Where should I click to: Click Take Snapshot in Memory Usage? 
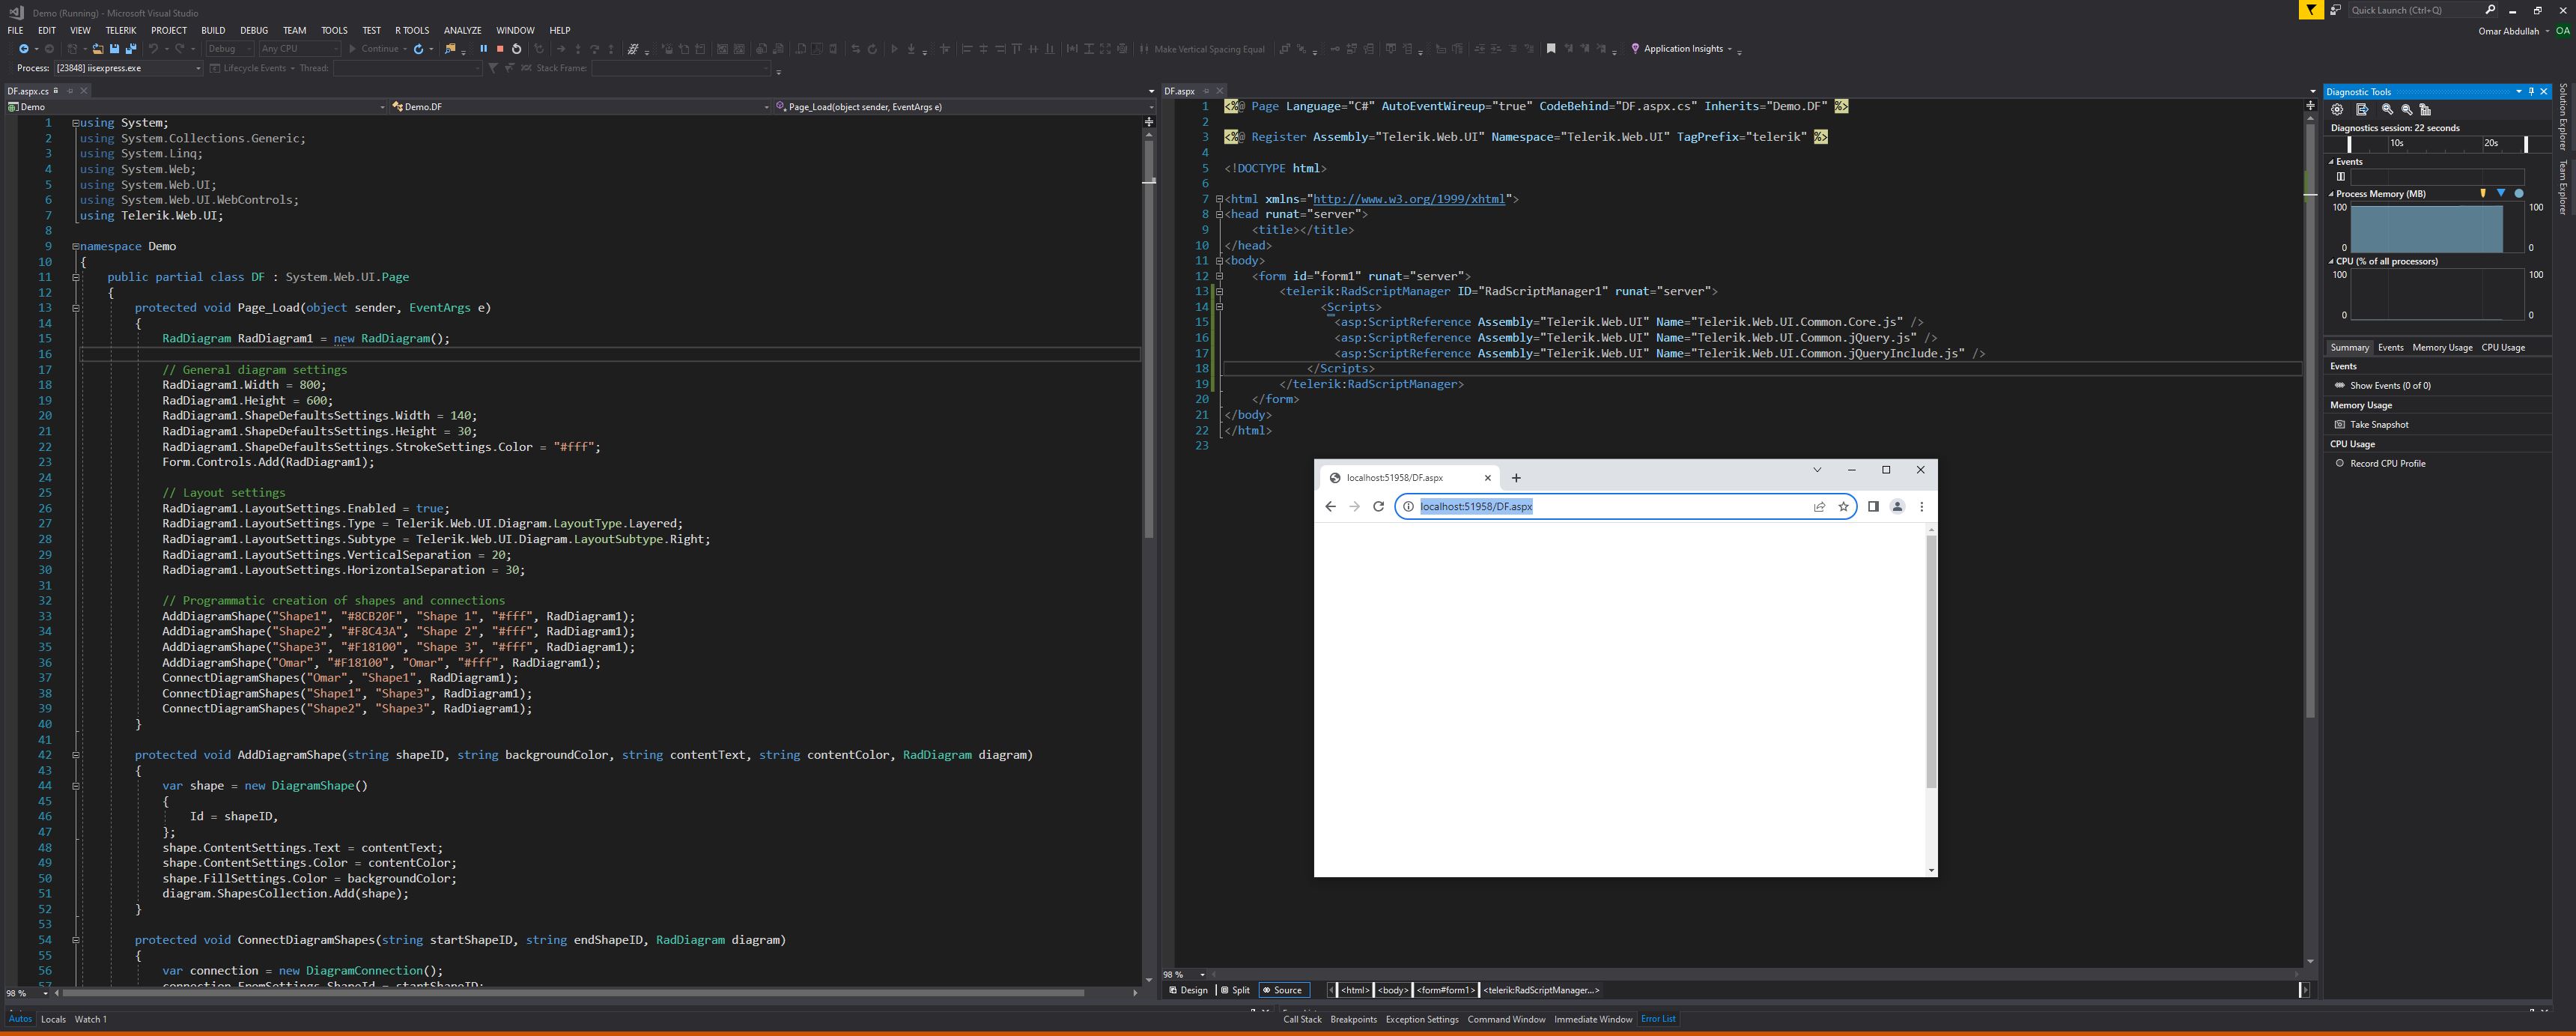2378,424
